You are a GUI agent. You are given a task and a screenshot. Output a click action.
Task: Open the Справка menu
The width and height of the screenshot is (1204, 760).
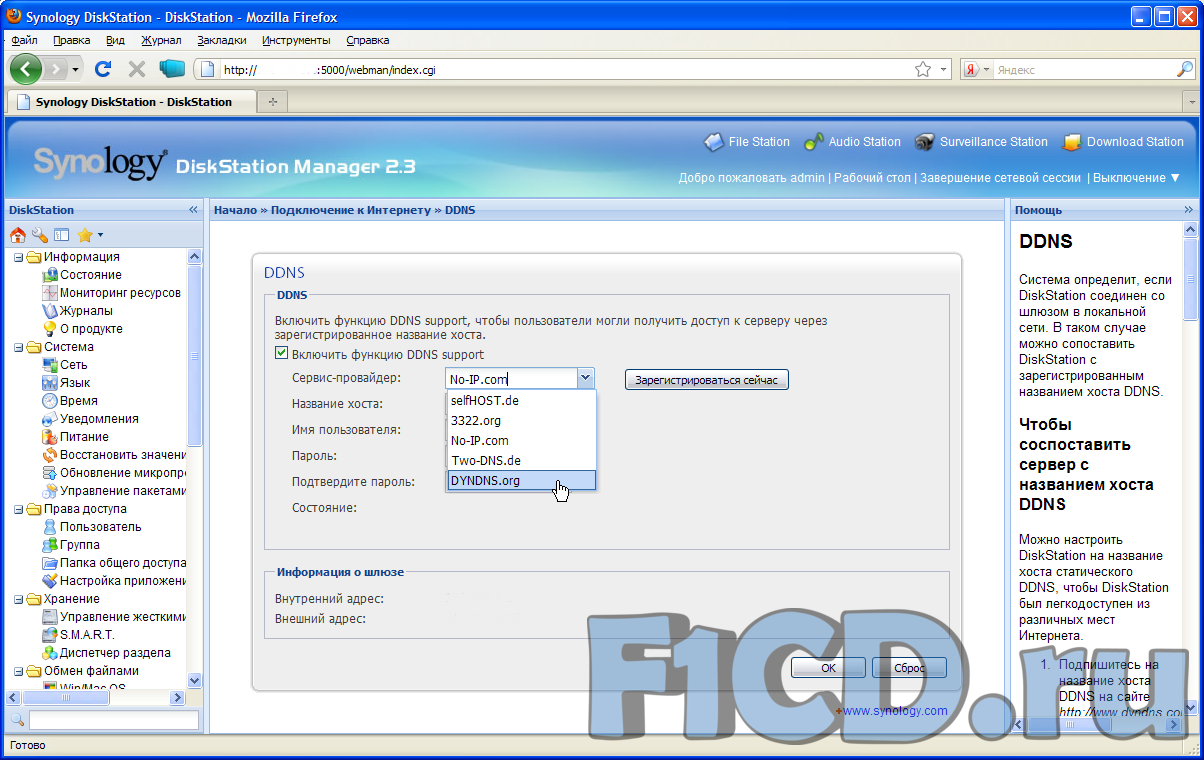(x=367, y=40)
